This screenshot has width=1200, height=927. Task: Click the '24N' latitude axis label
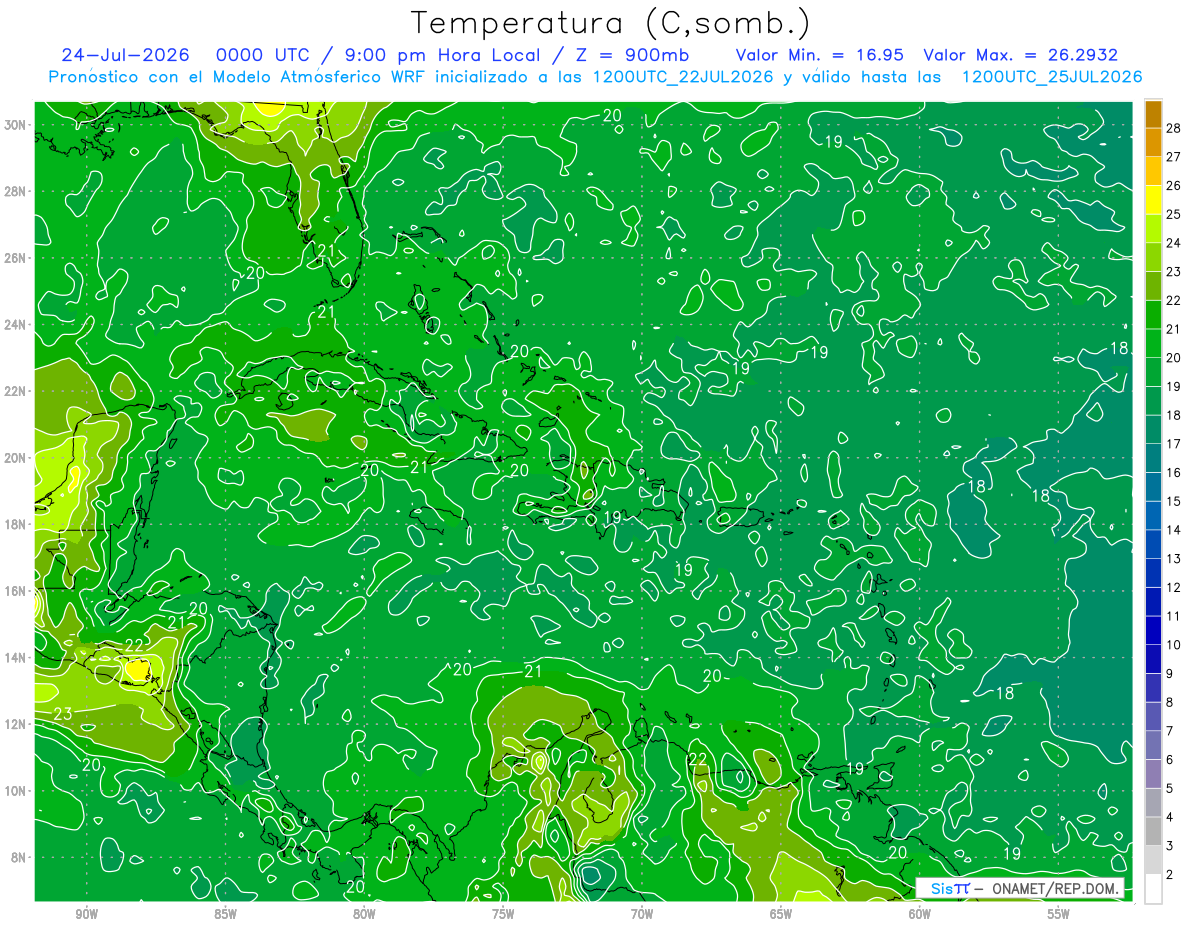(x=17, y=325)
